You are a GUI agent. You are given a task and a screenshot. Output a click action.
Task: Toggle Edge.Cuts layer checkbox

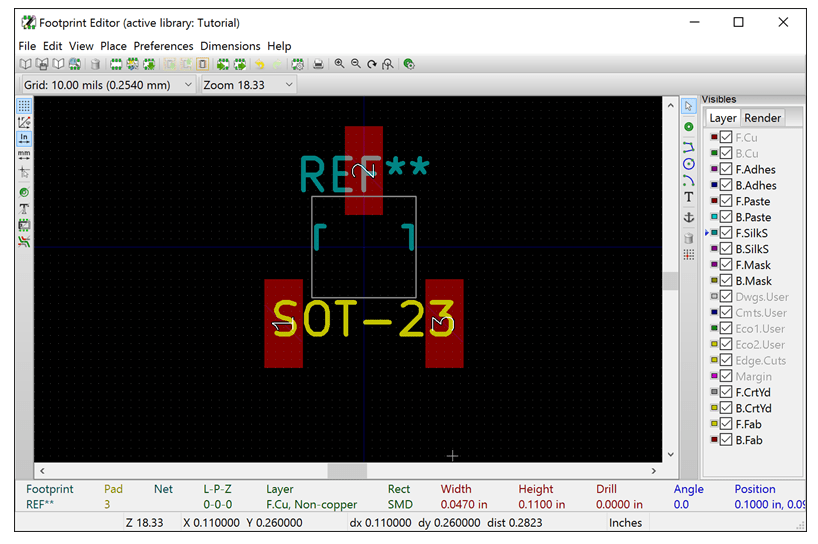(x=726, y=360)
